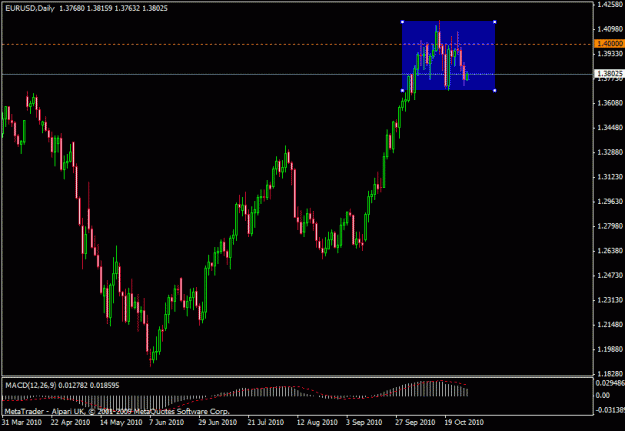Viewport: 625px width, 431px height.
Task: Click the 1.32880 price axis label
Action: (610, 152)
